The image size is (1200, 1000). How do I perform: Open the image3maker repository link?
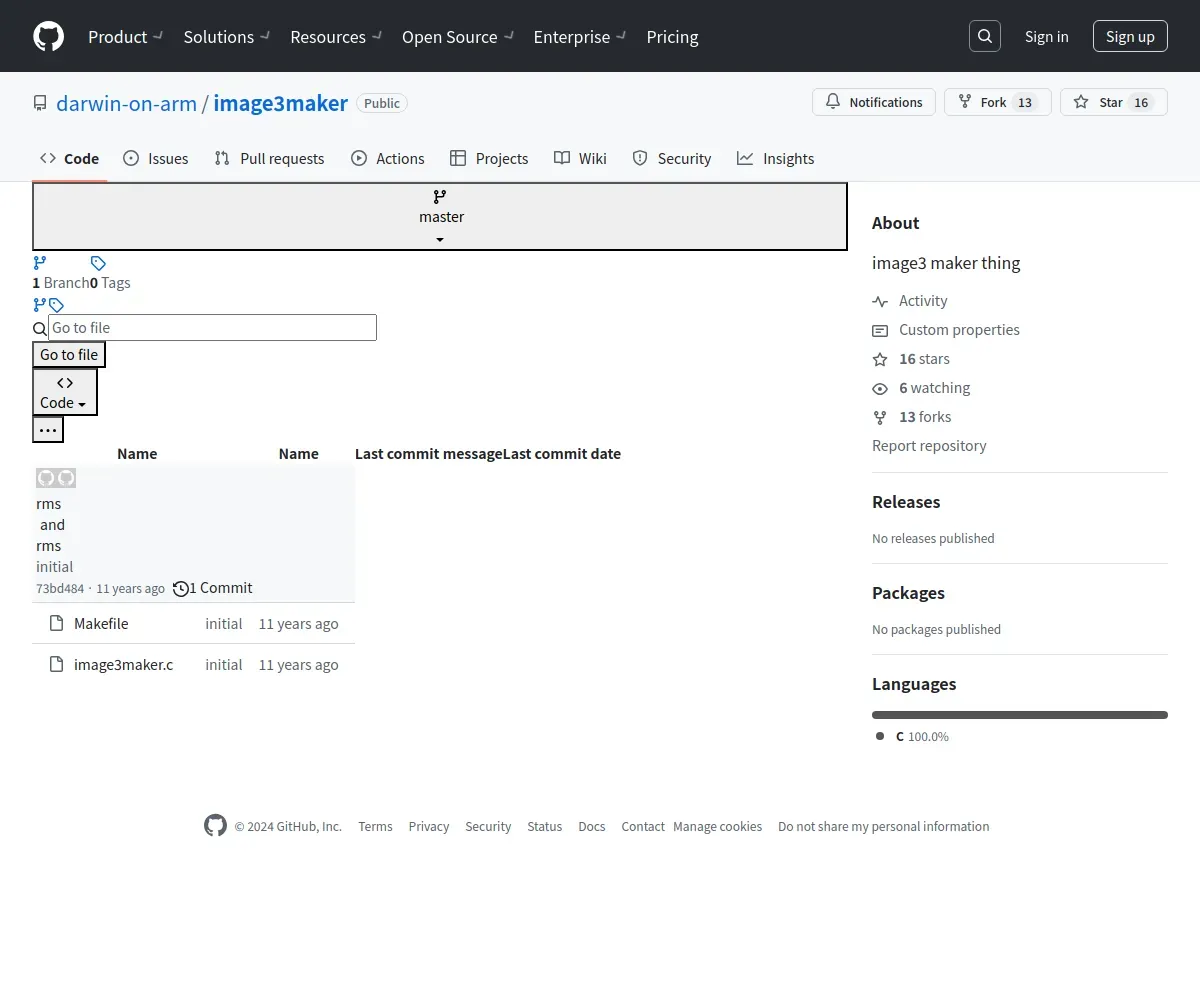point(280,103)
